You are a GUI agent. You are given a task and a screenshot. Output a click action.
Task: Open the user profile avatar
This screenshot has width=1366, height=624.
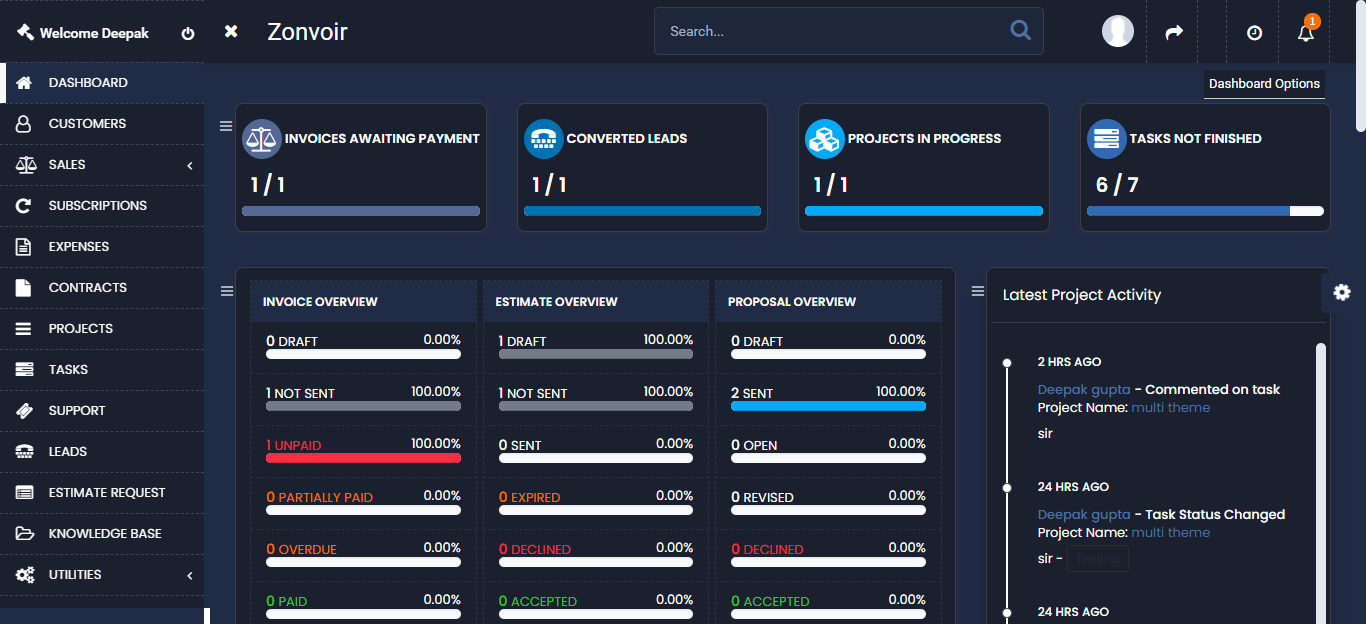click(x=1118, y=32)
